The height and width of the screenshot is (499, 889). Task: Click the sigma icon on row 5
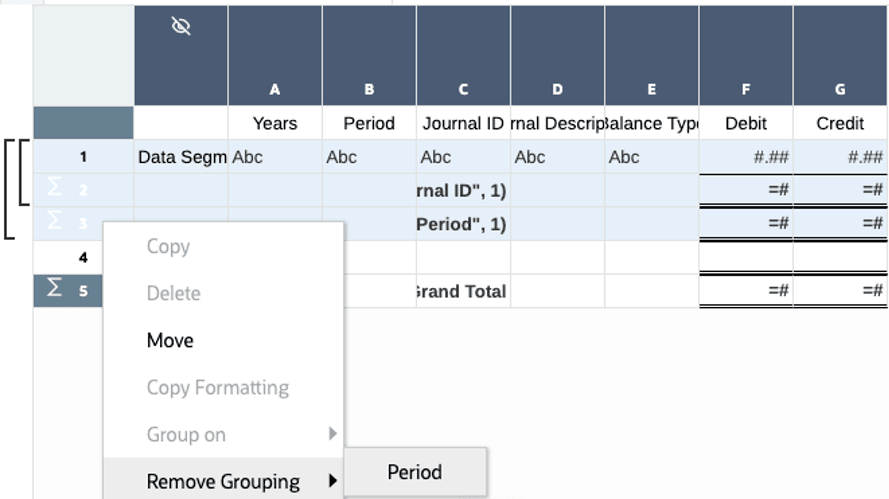click(54, 290)
